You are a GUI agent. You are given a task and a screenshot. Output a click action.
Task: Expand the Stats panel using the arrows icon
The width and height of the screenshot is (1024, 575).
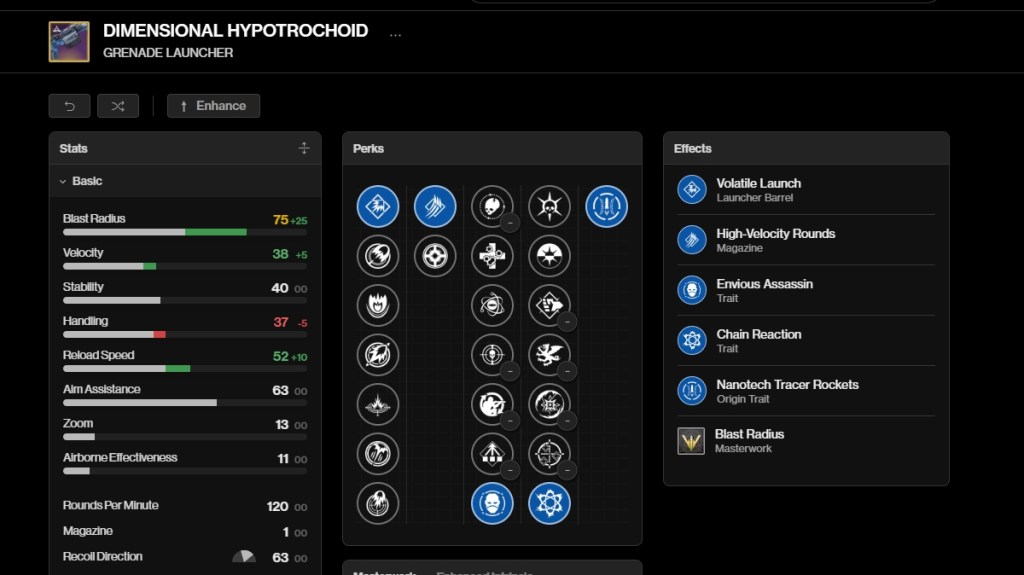pyautogui.click(x=304, y=148)
